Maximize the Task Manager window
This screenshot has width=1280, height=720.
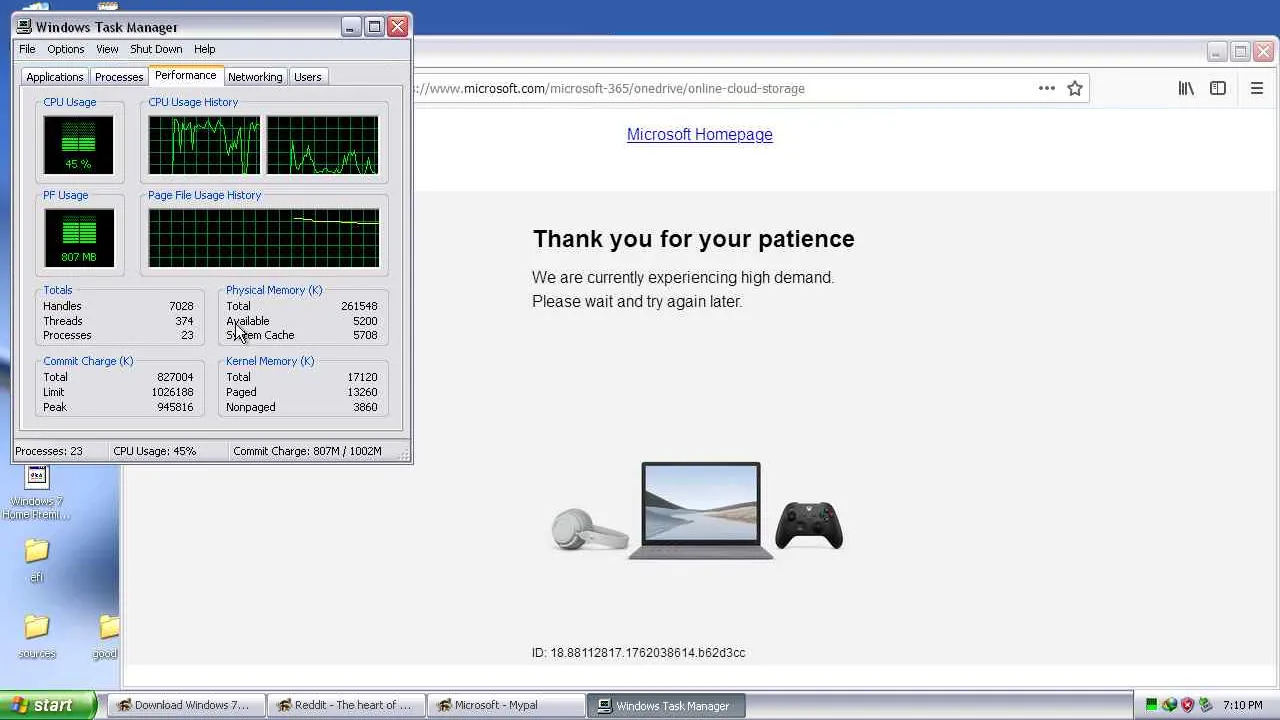(x=374, y=27)
